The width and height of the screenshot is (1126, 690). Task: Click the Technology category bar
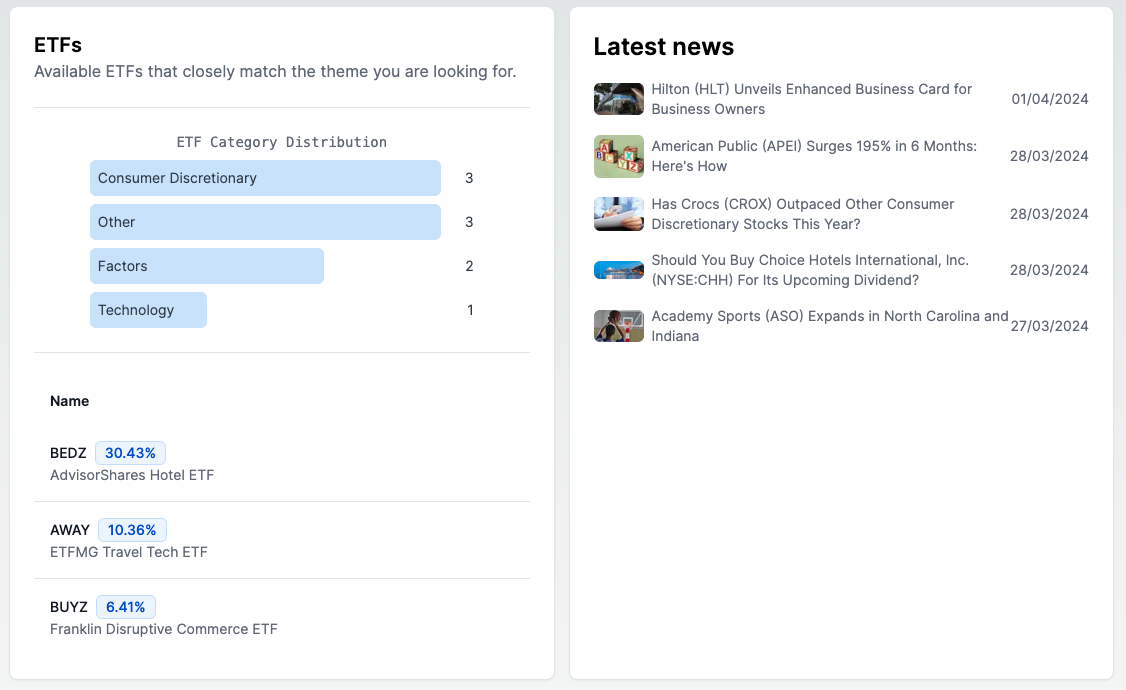[148, 310]
